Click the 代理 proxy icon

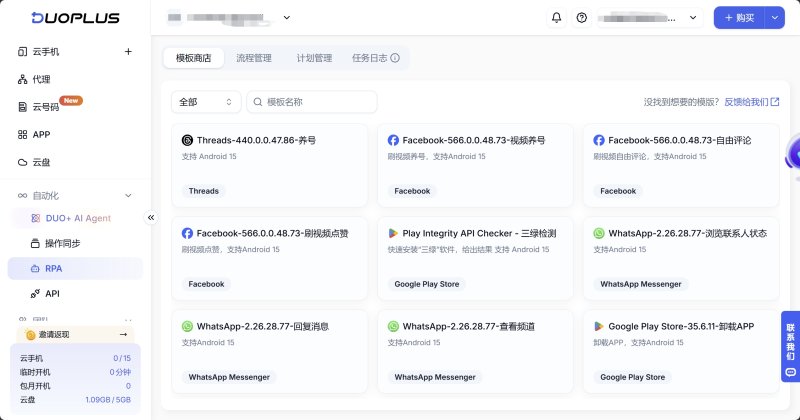pos(22,79)
